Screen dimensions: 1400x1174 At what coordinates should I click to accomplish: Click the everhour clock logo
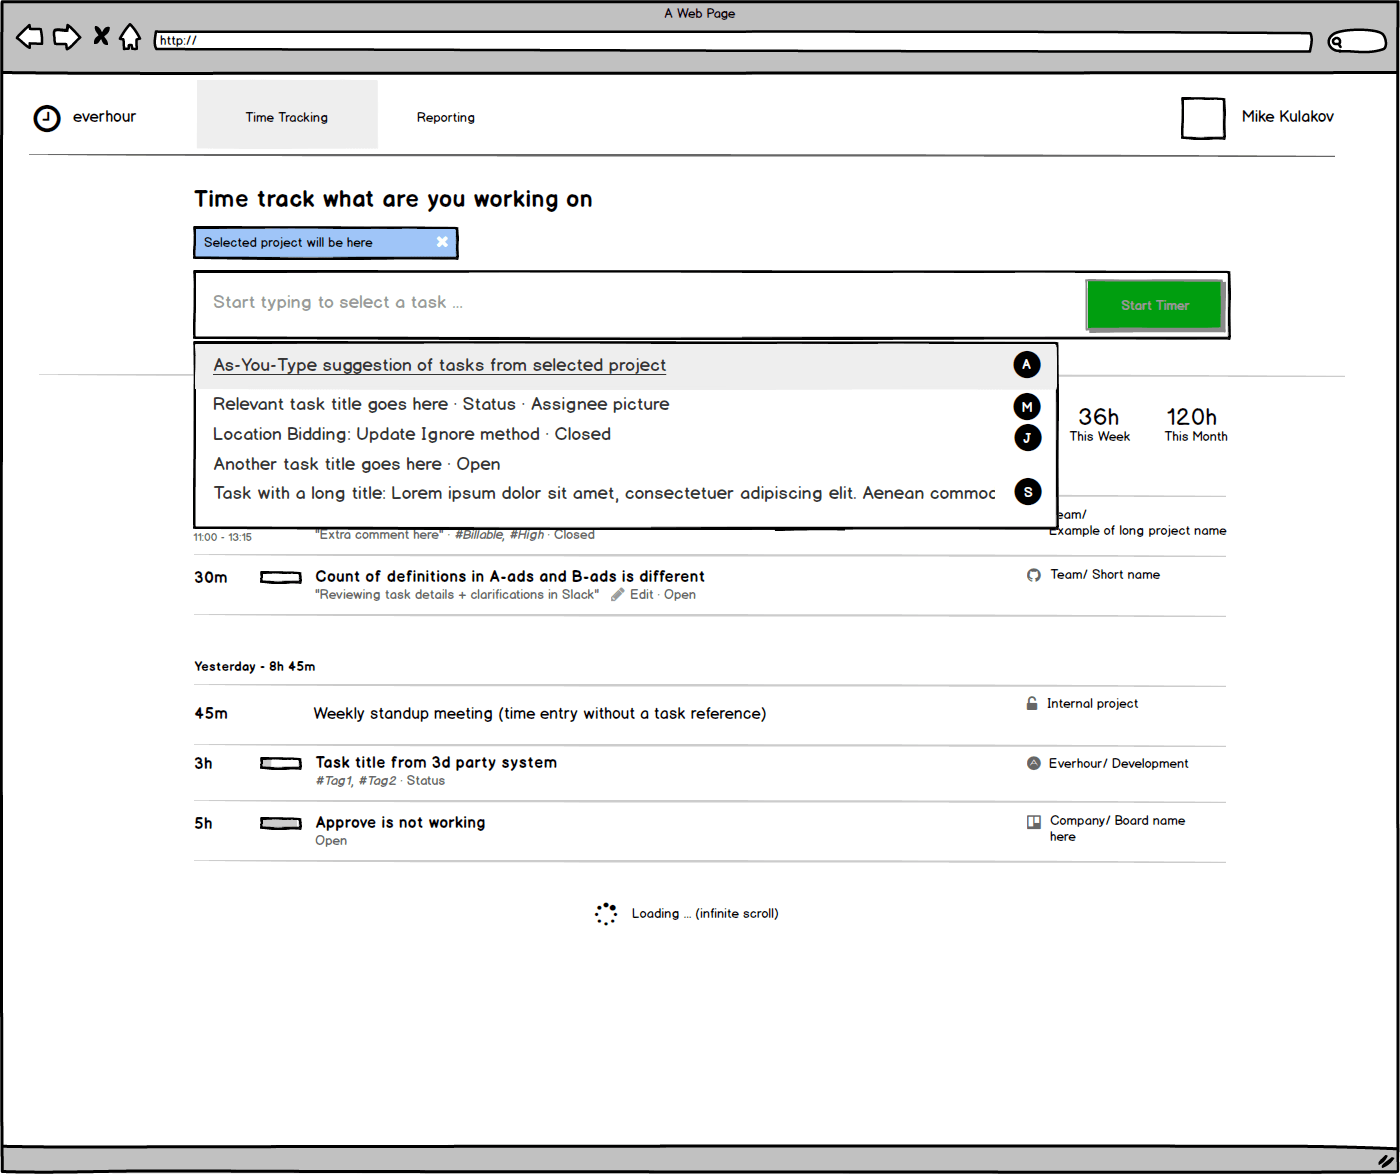click(x=47, y=118)
